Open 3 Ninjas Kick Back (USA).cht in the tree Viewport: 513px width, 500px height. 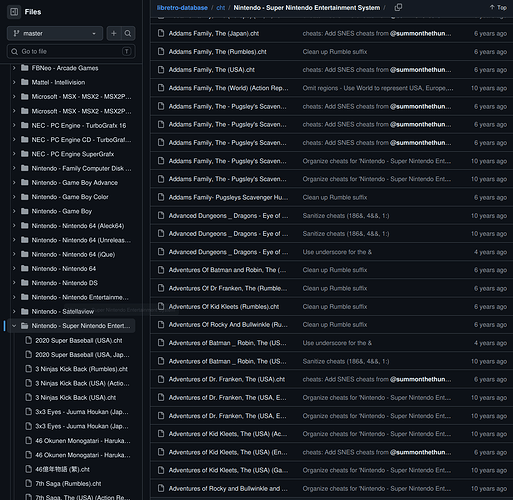point(76,398)
